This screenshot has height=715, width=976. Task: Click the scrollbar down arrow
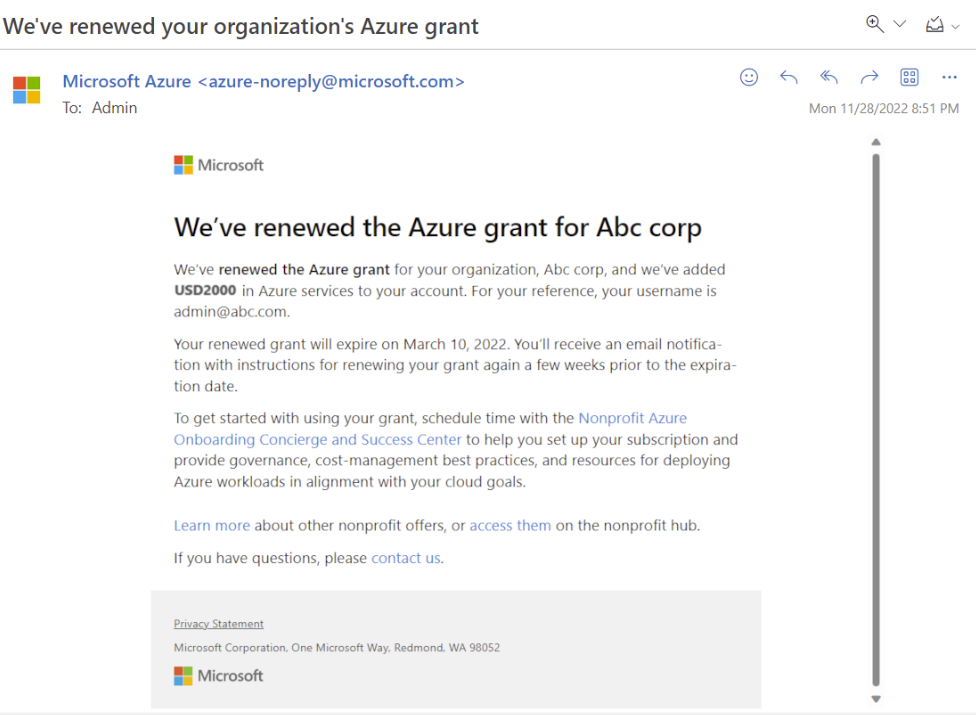point(876,699)
